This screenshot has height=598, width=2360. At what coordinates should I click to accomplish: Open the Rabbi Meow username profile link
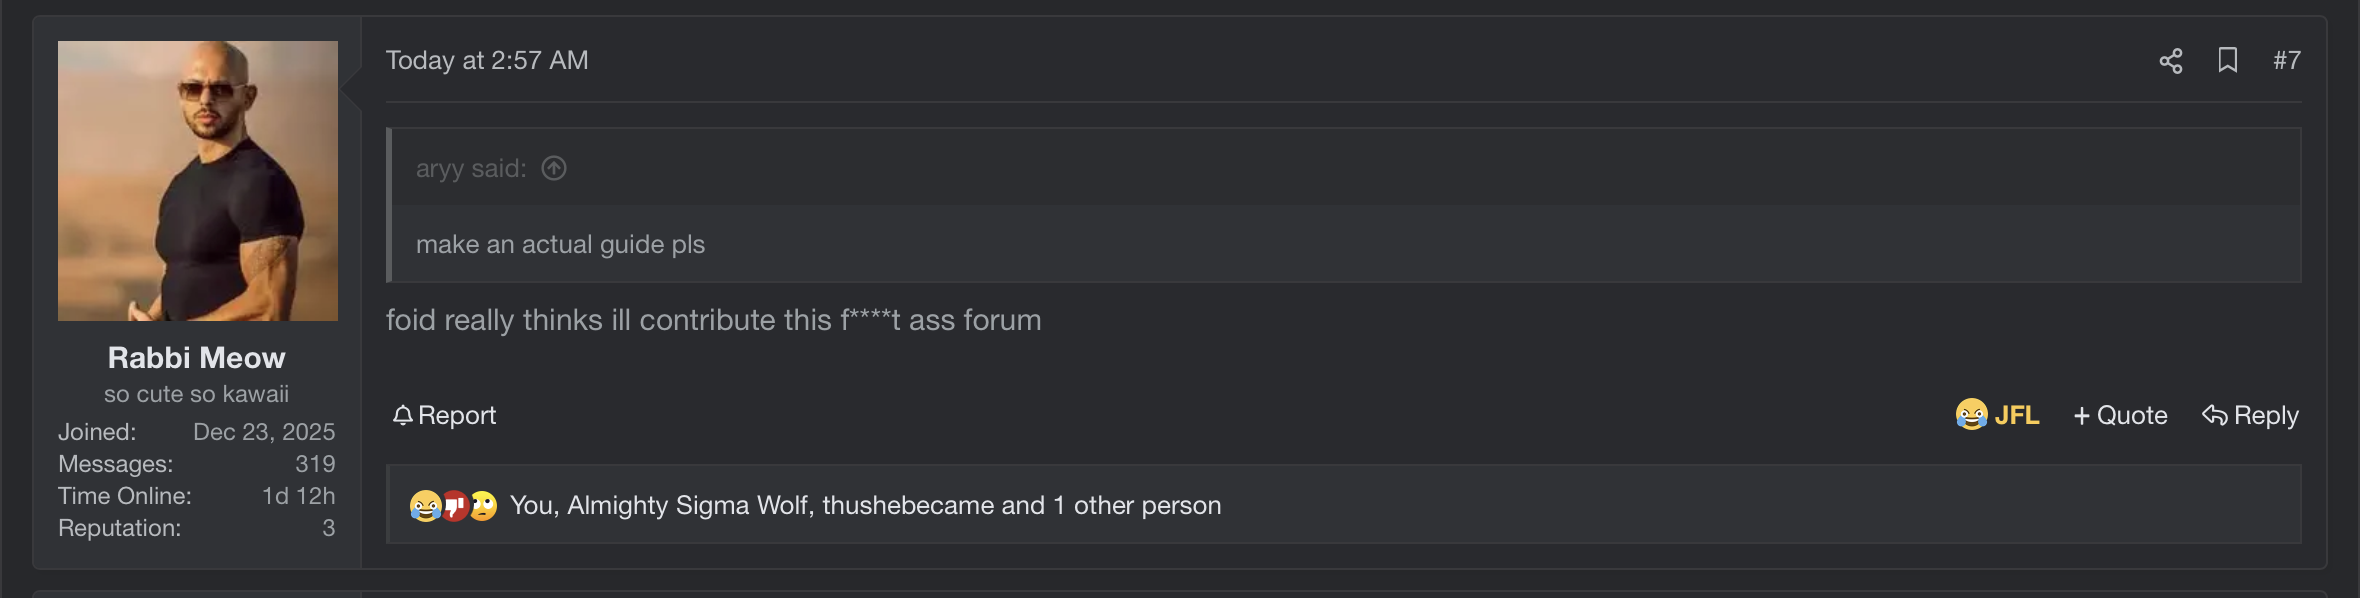tap(197, 358)
